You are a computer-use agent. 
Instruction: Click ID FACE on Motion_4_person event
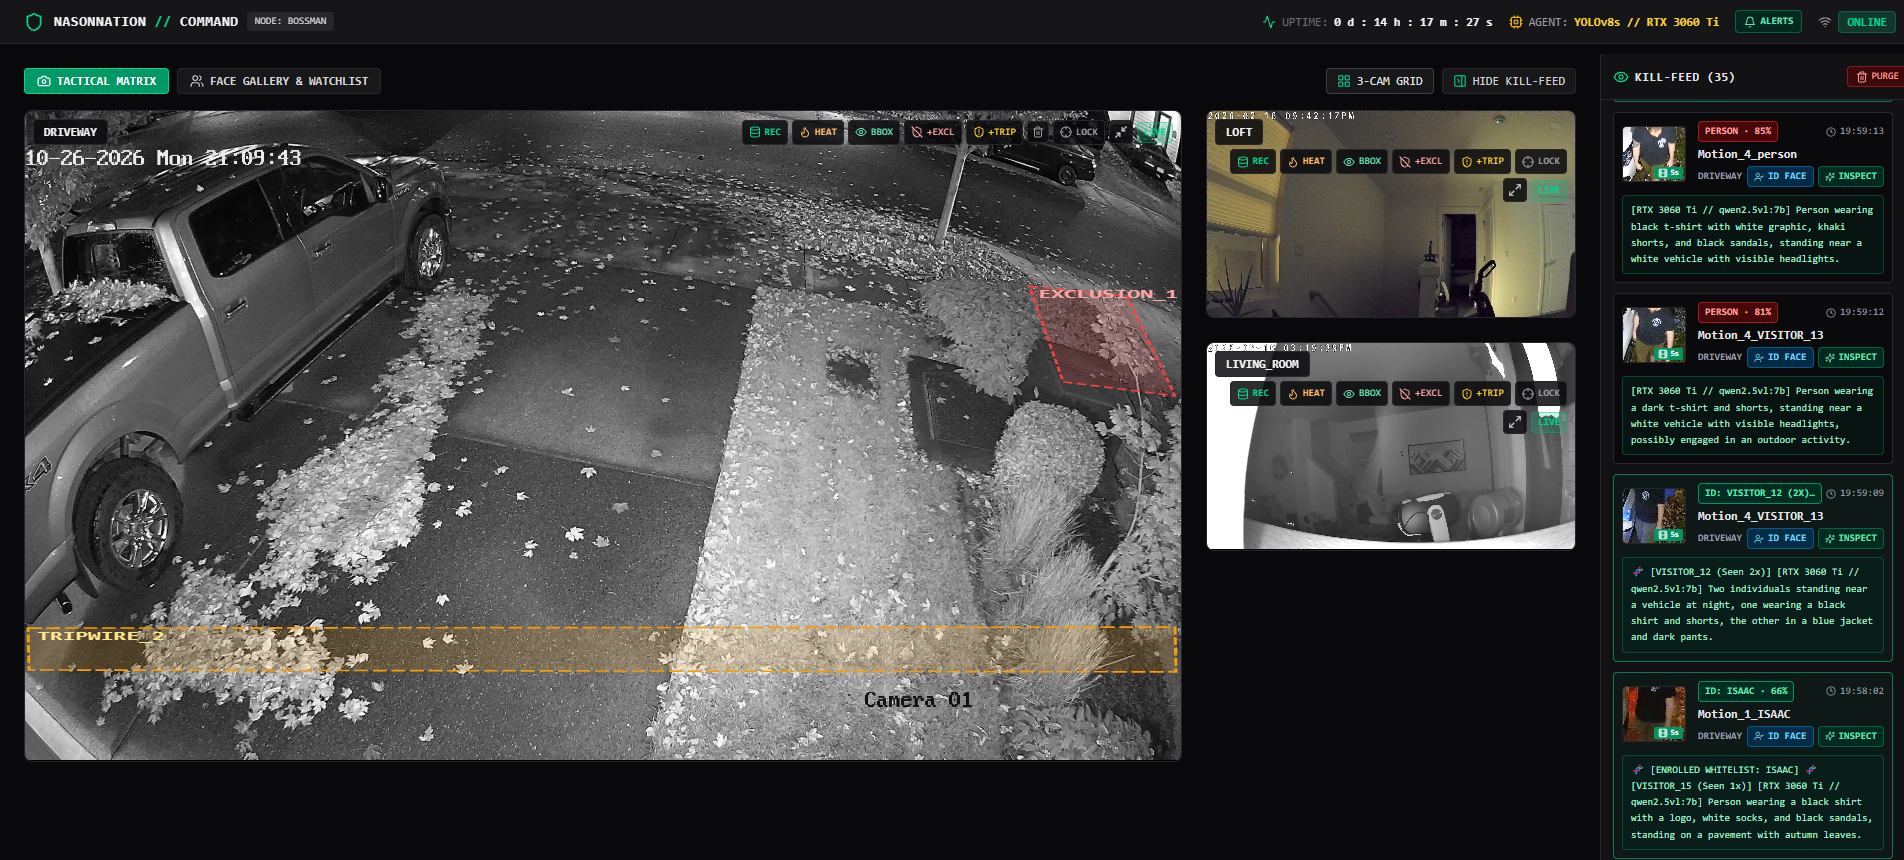coord(1780,176)
